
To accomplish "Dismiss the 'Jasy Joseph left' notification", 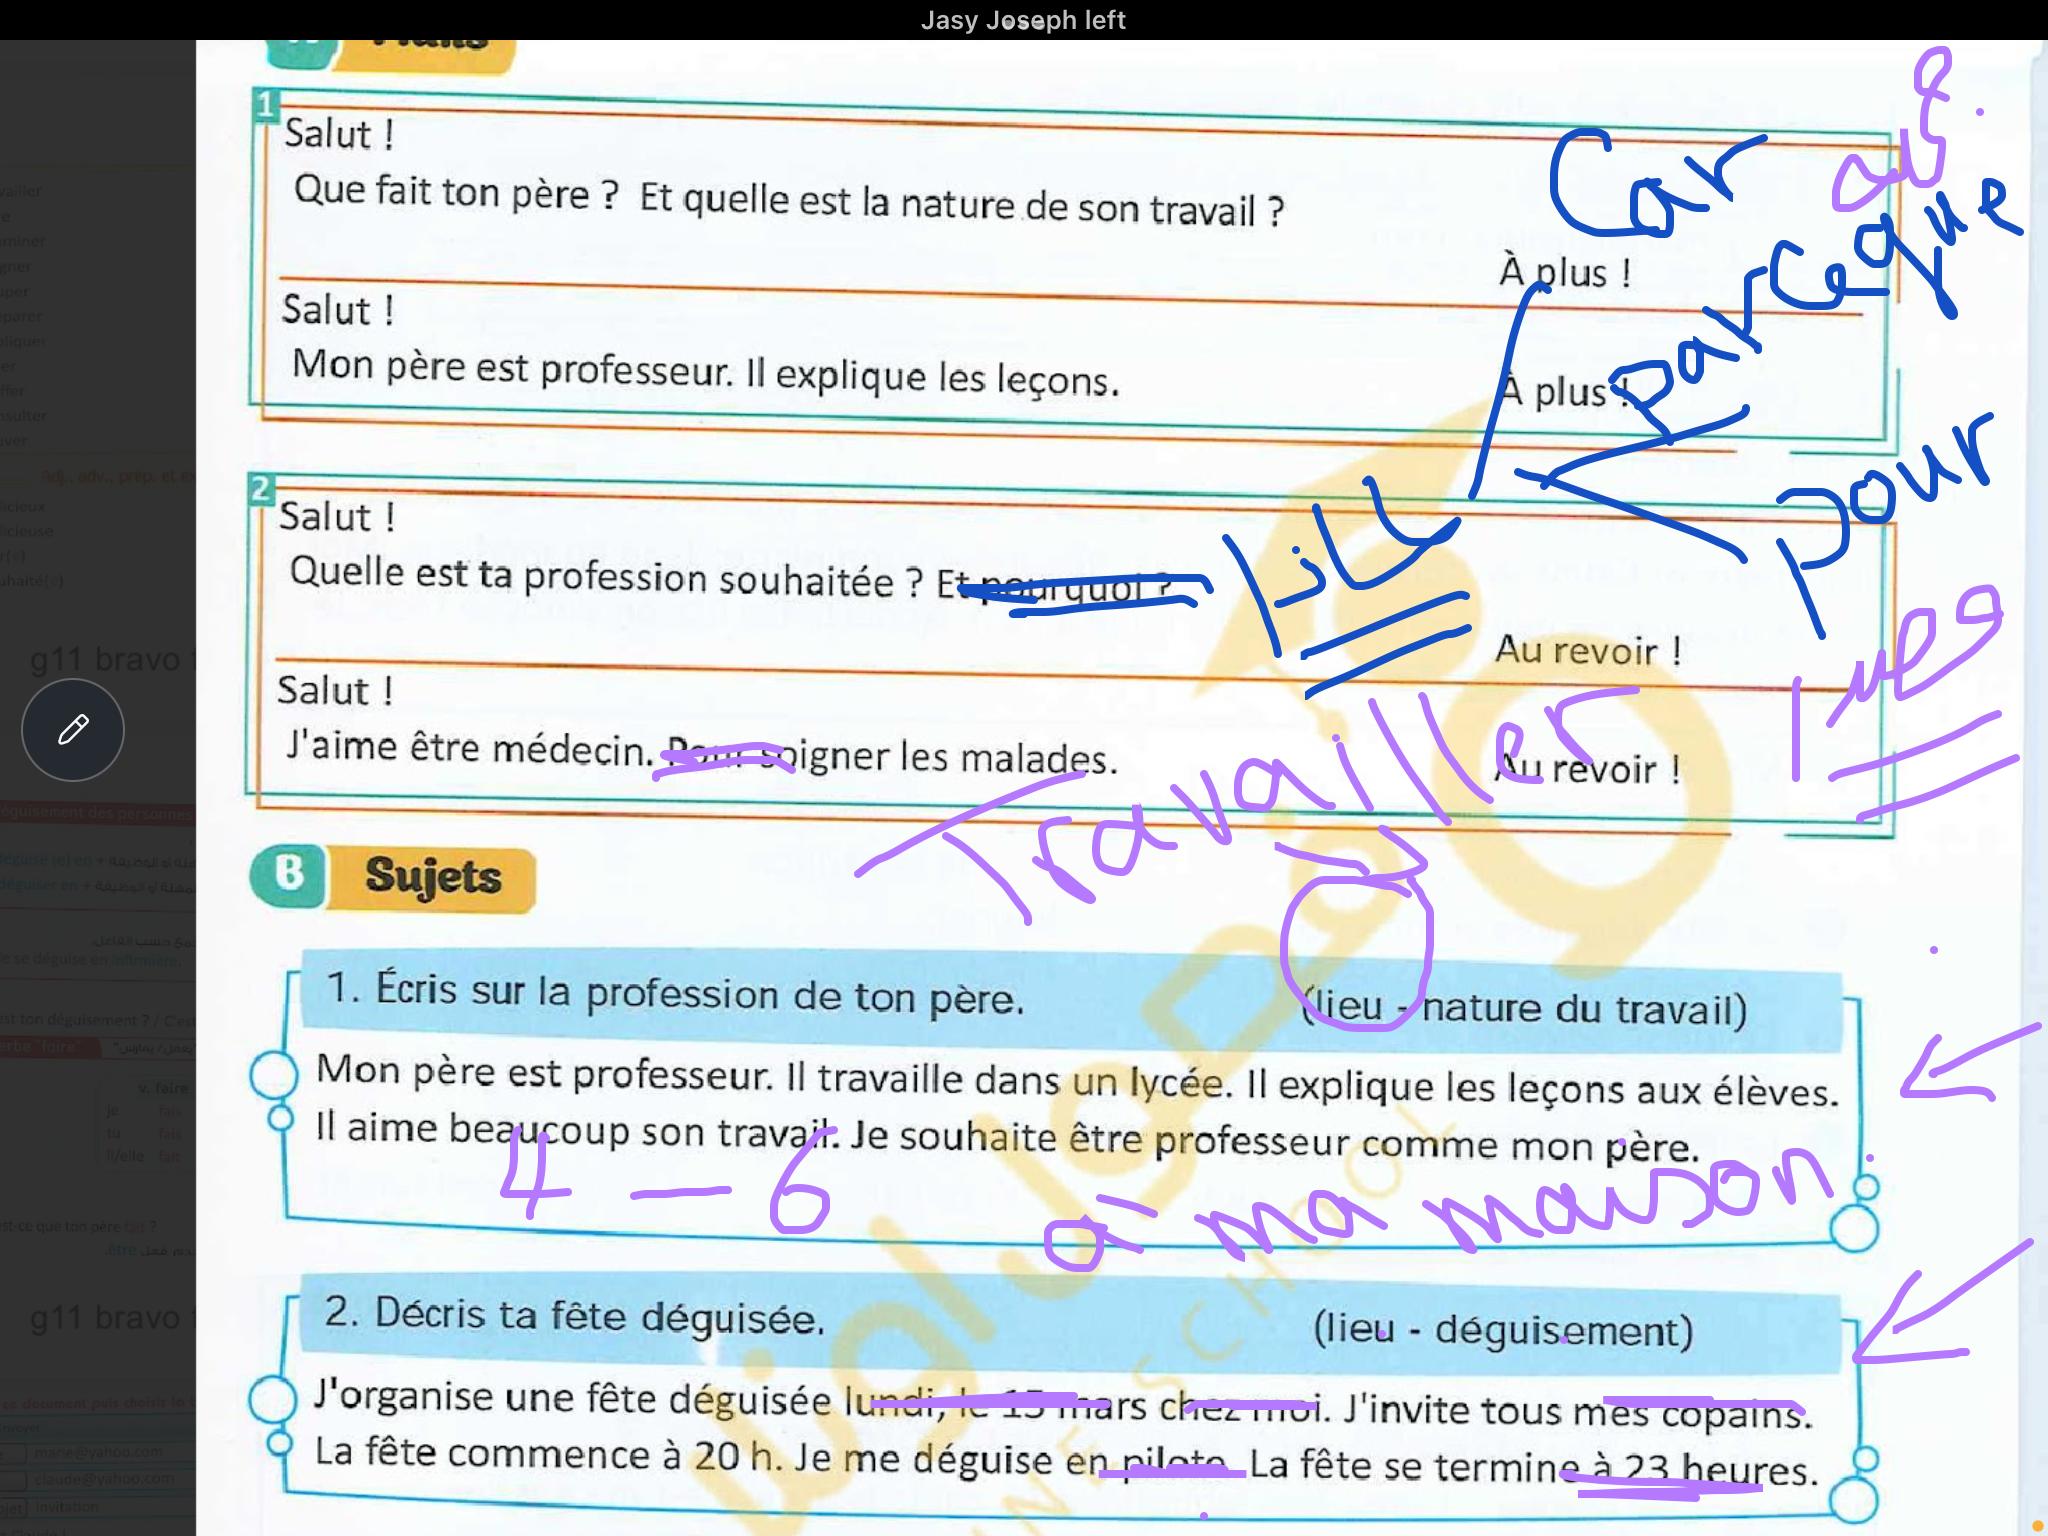I will [x=1023, y=20].
